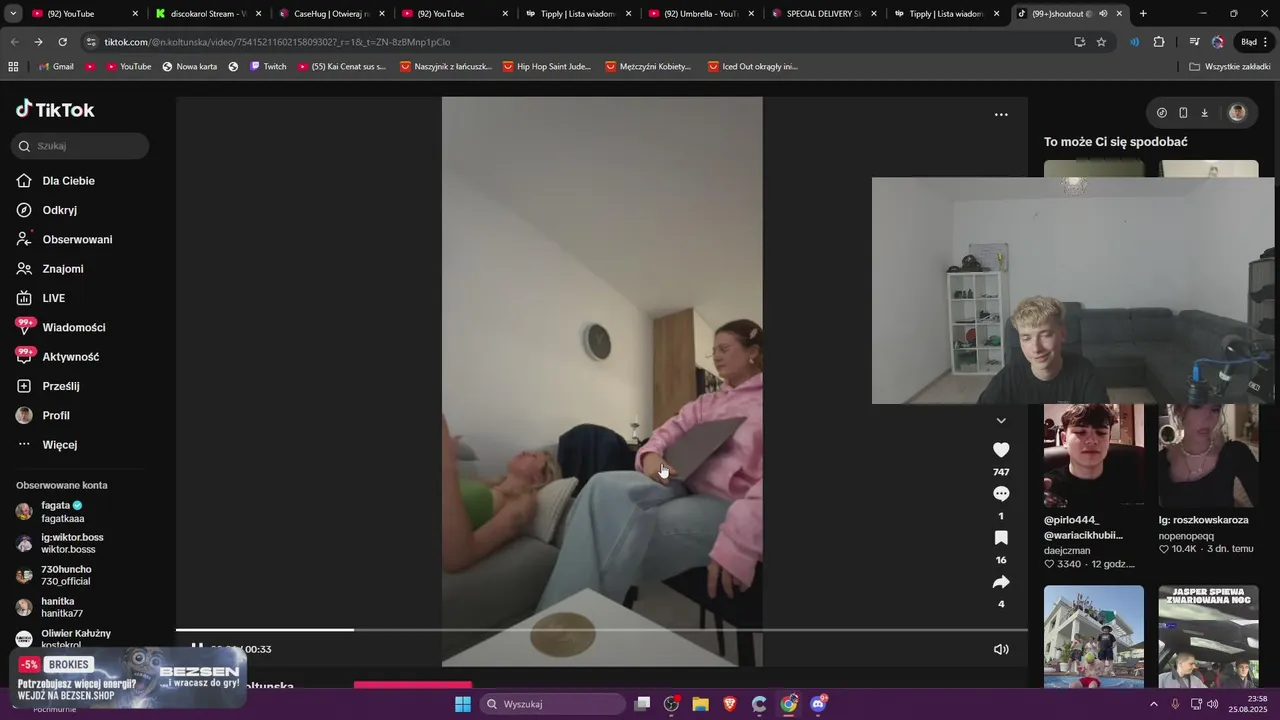Go to next video with down chevron

pyautogui.click(x=1001, y=421)
